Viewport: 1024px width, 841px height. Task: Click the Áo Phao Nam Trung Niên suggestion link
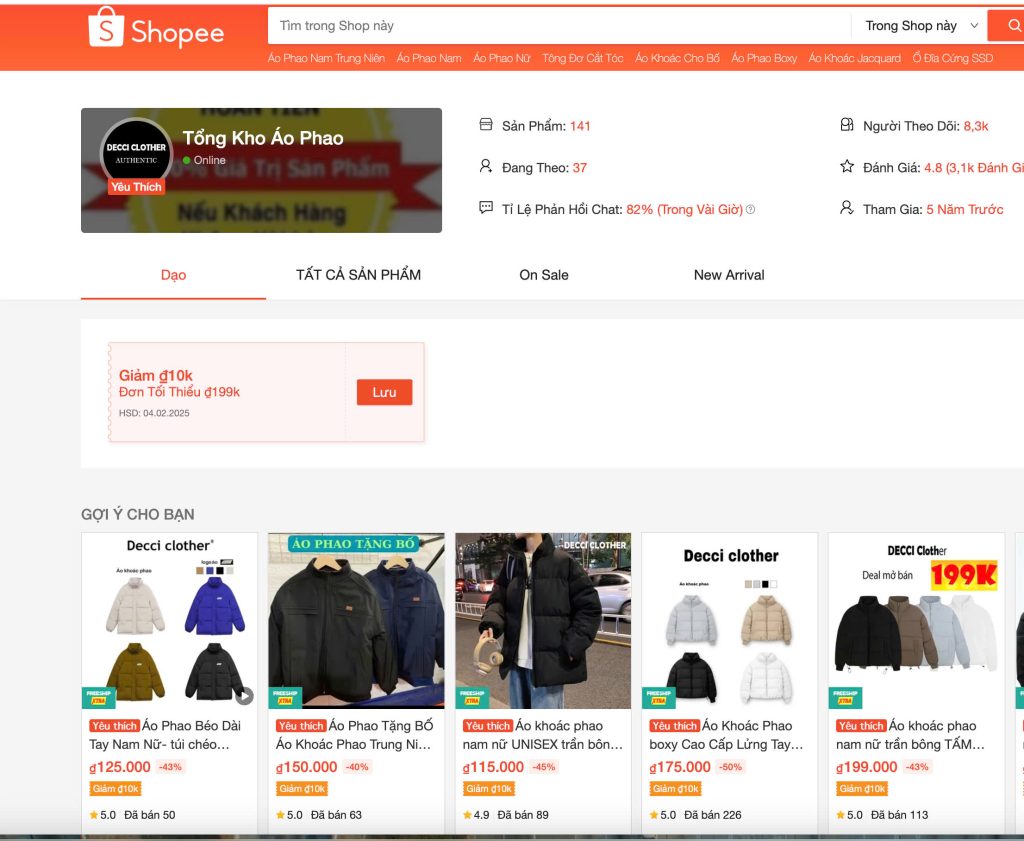click(x=327, y=58)
